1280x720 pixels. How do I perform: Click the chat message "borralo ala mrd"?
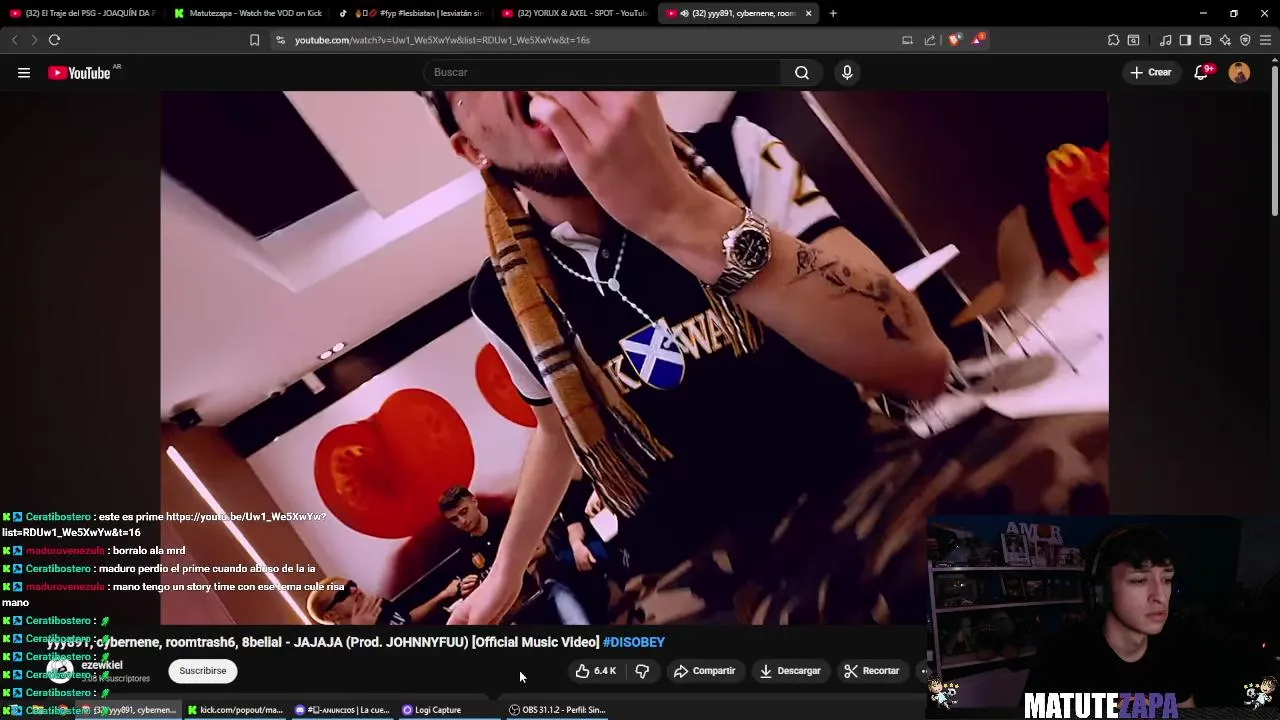pos(148,551)
